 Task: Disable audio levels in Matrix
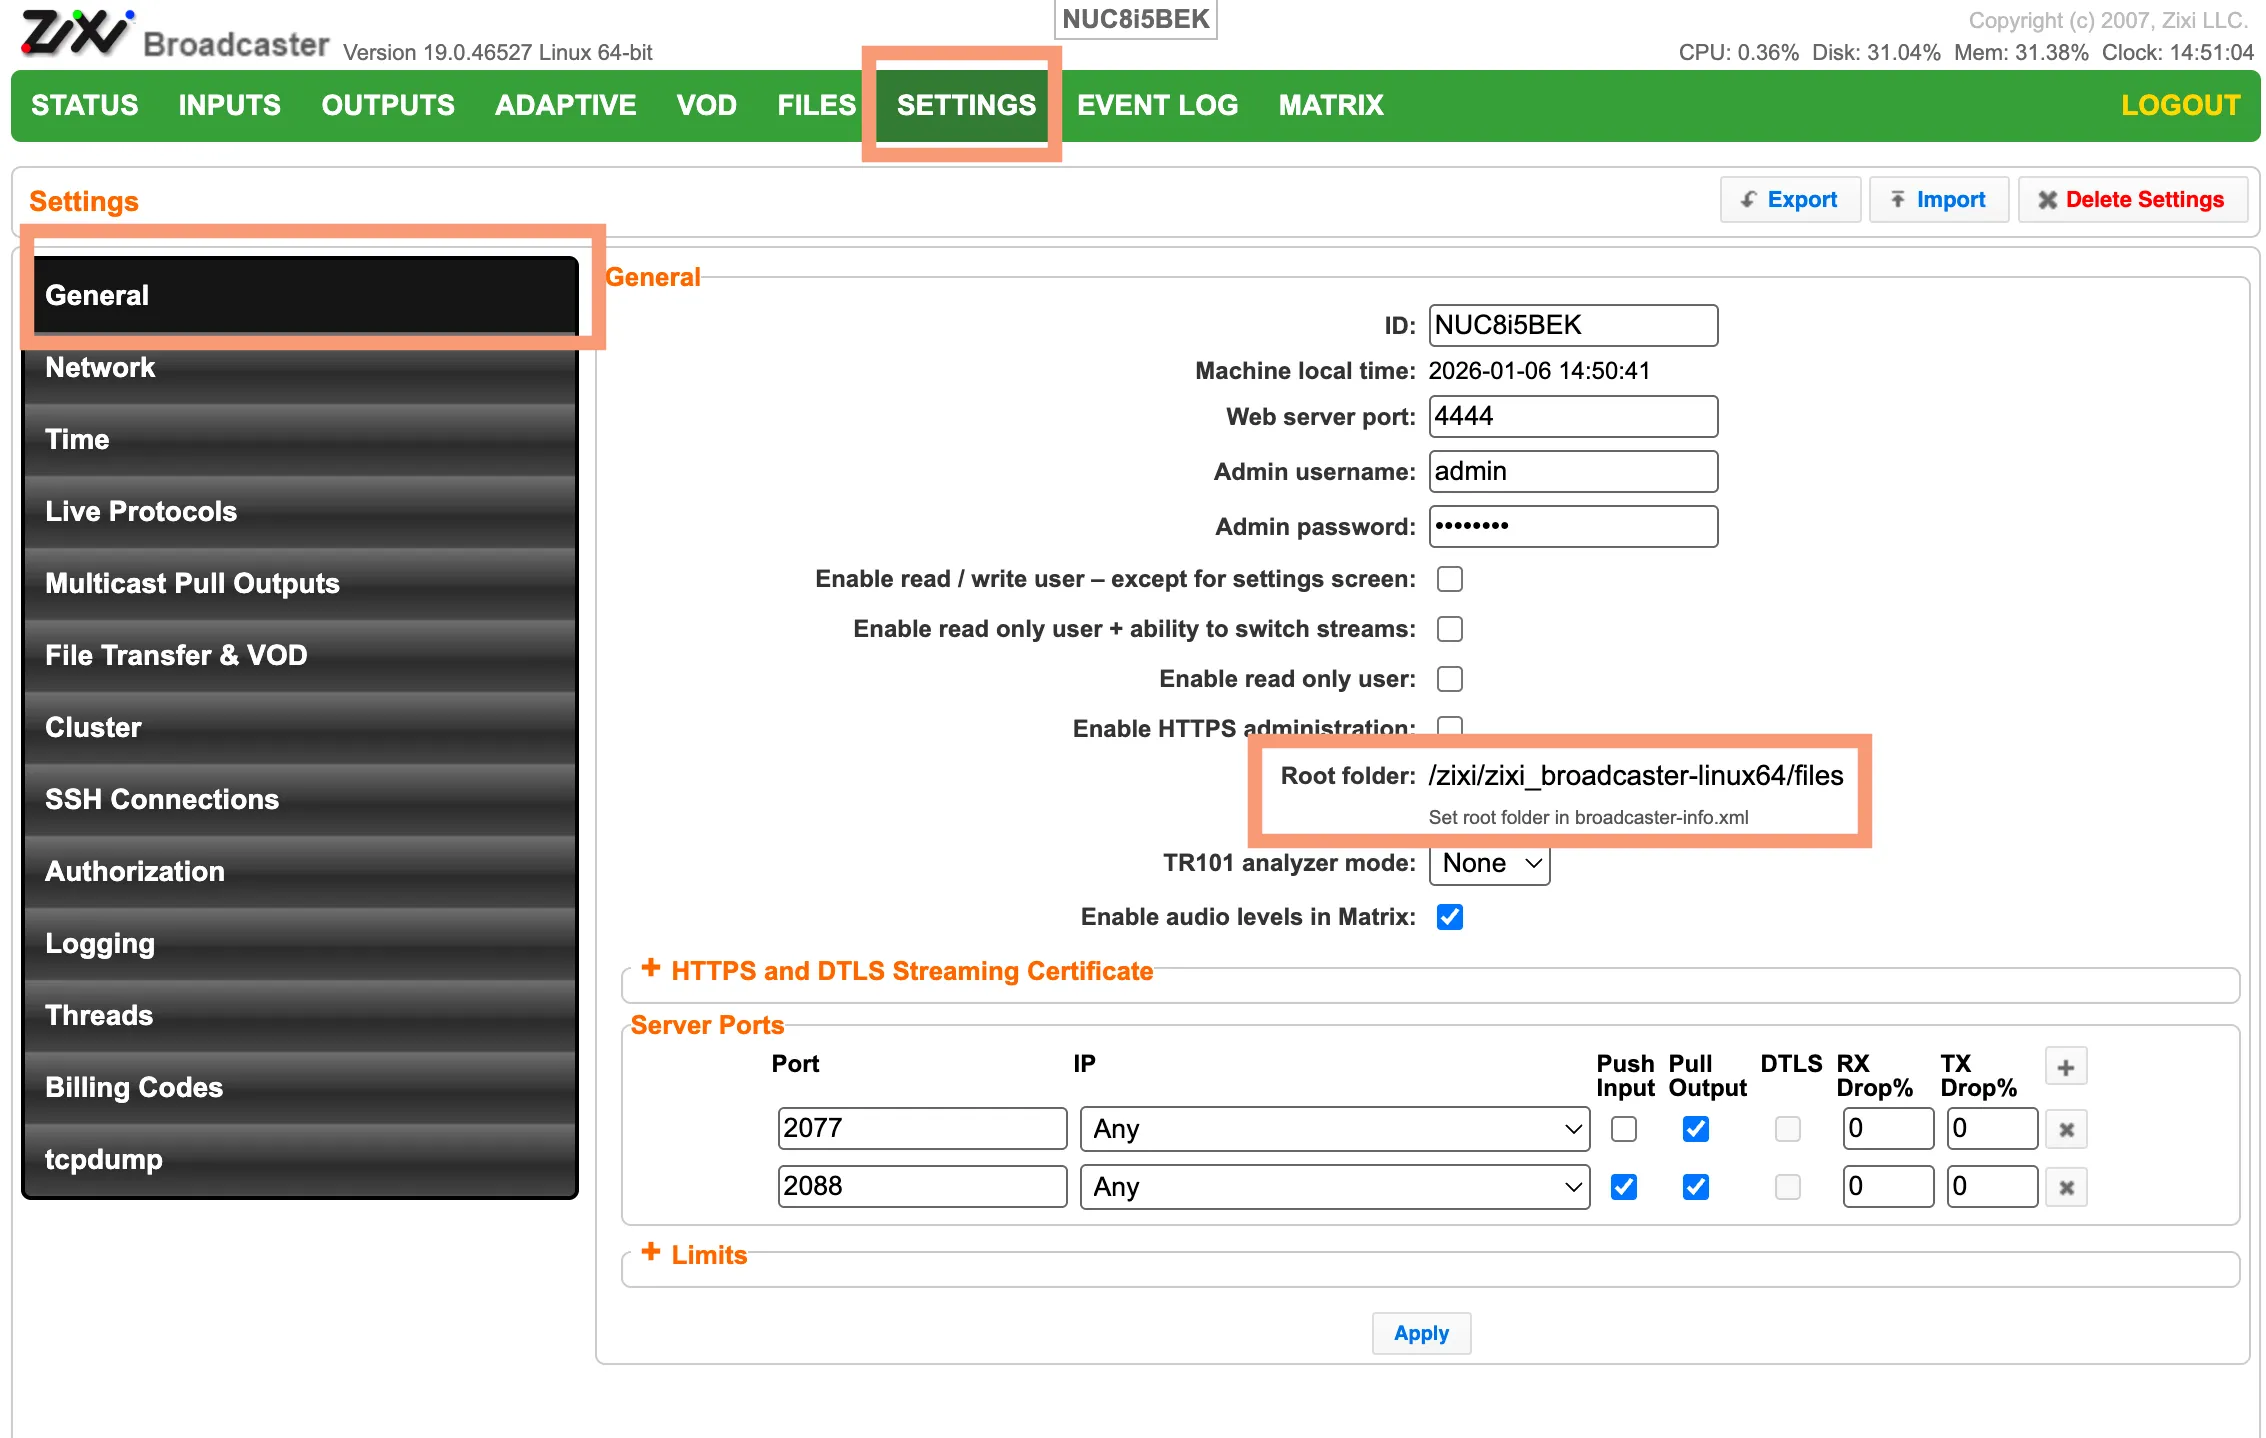1449,917
